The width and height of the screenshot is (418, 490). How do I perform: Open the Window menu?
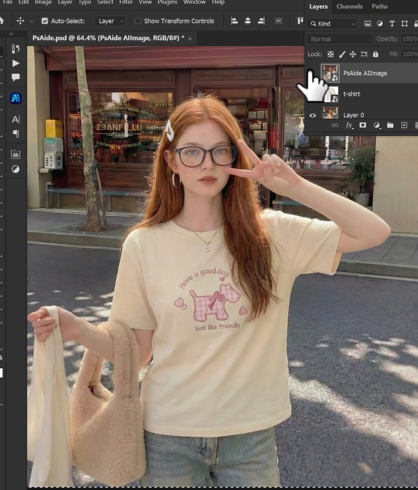(x=194, y=2)
